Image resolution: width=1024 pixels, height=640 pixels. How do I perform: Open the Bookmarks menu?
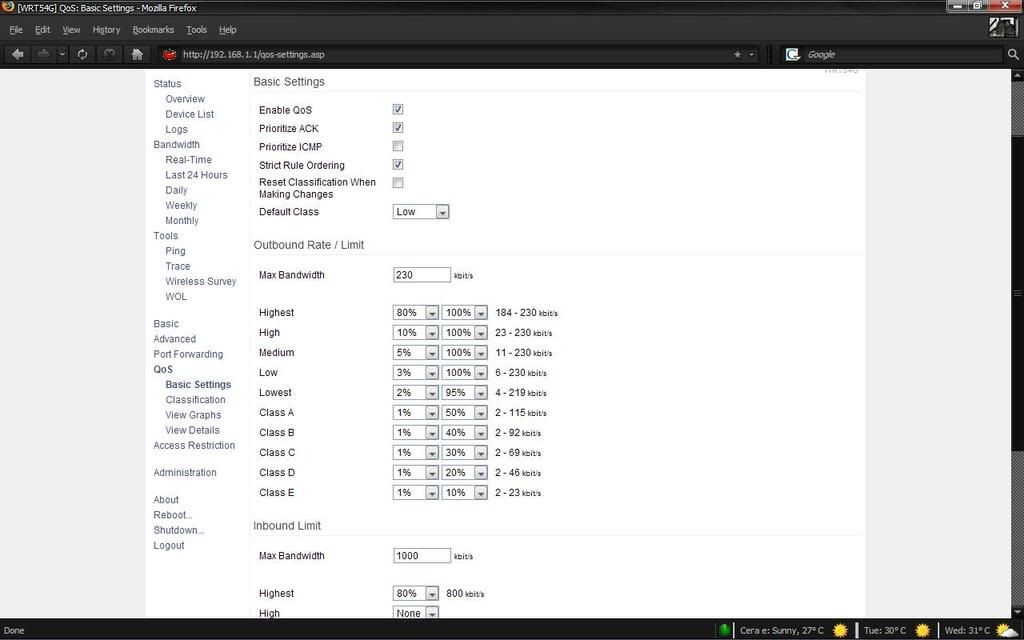(153, 30)
